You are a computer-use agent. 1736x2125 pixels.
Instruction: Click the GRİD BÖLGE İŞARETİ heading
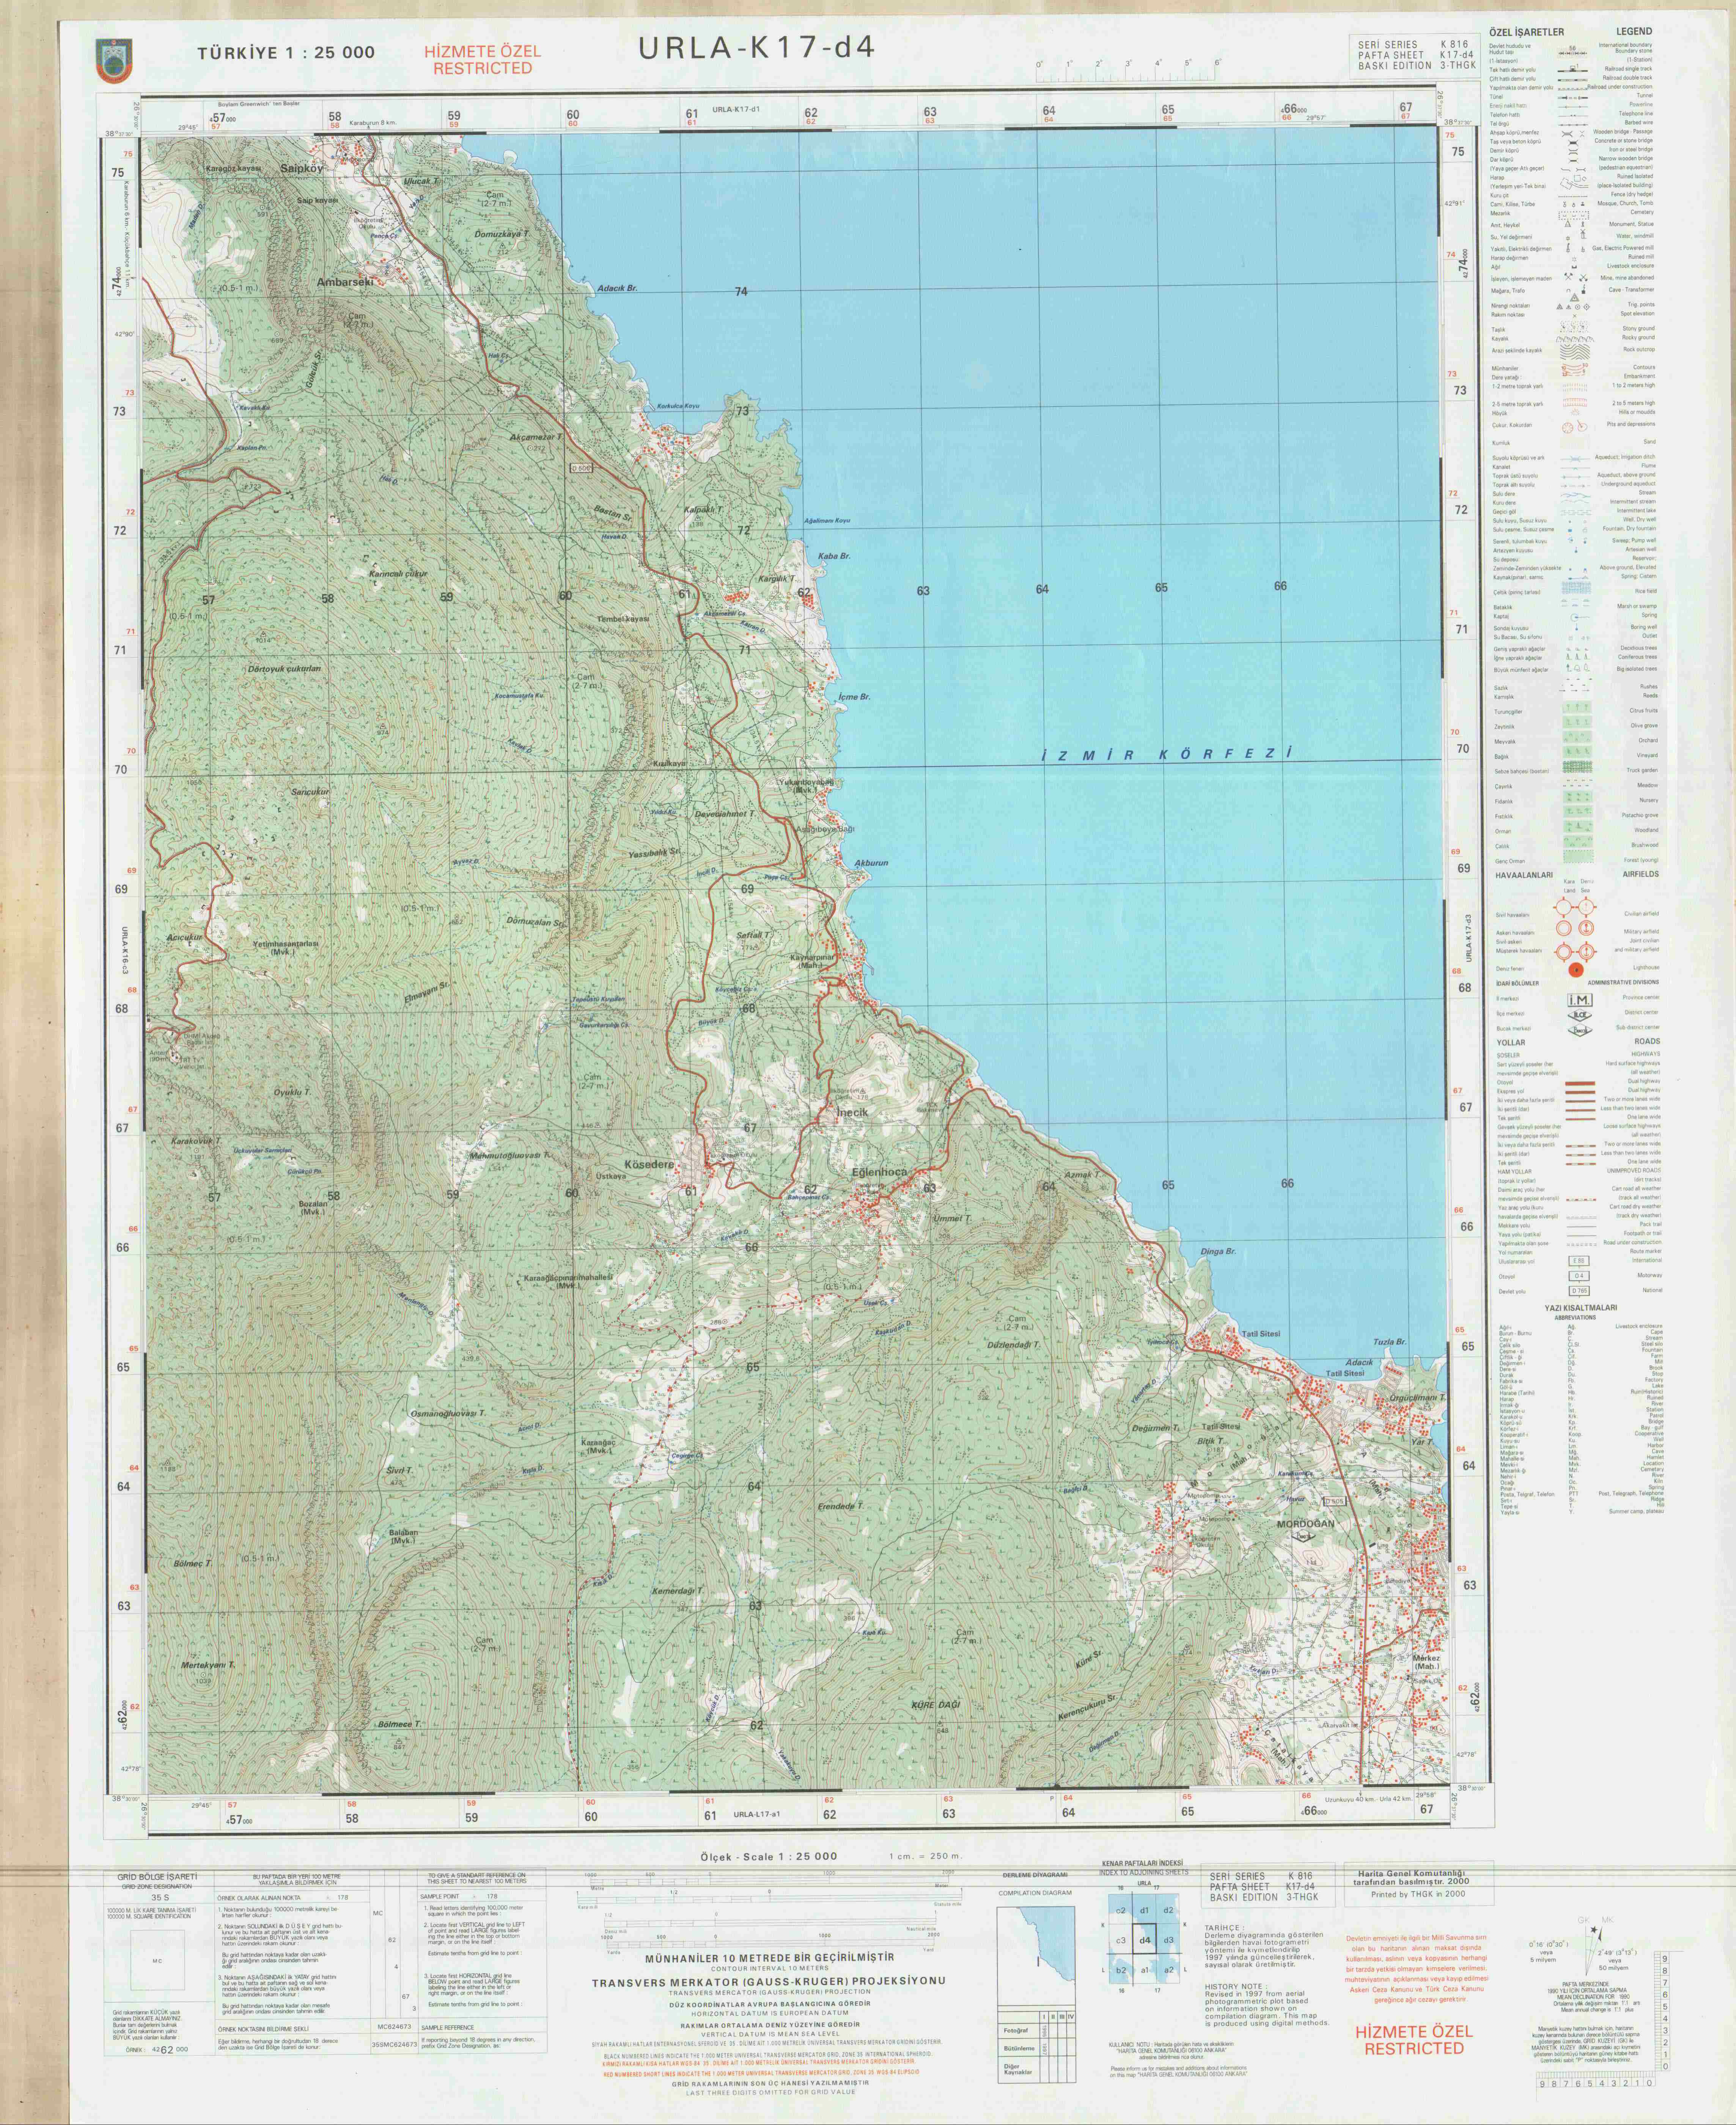(157, 1876)
